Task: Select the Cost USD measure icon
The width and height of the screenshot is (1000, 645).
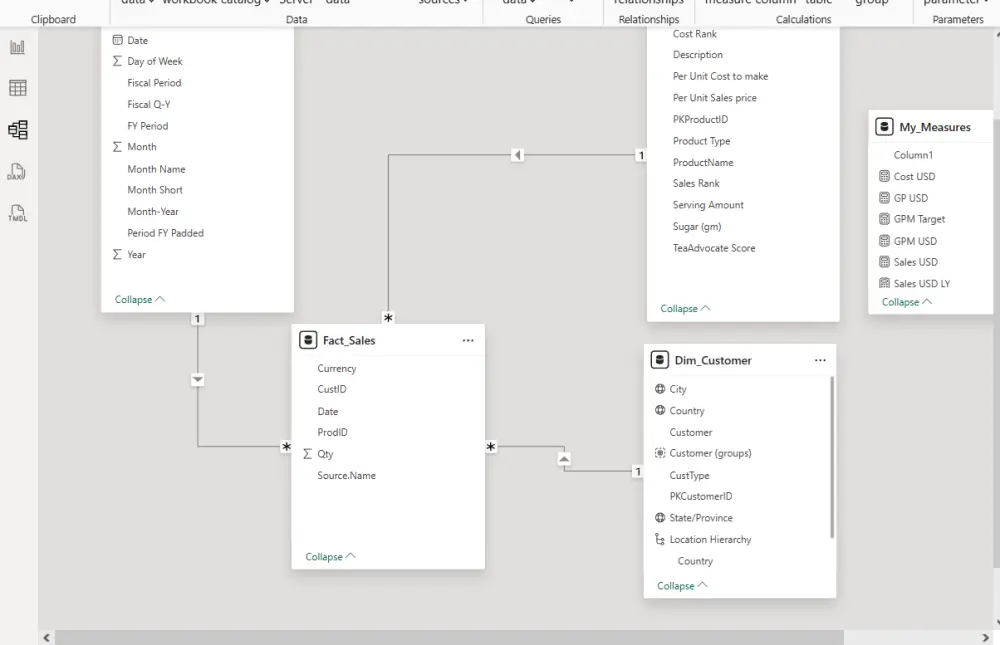Action: pyautogui.click(x=884, y=176)
